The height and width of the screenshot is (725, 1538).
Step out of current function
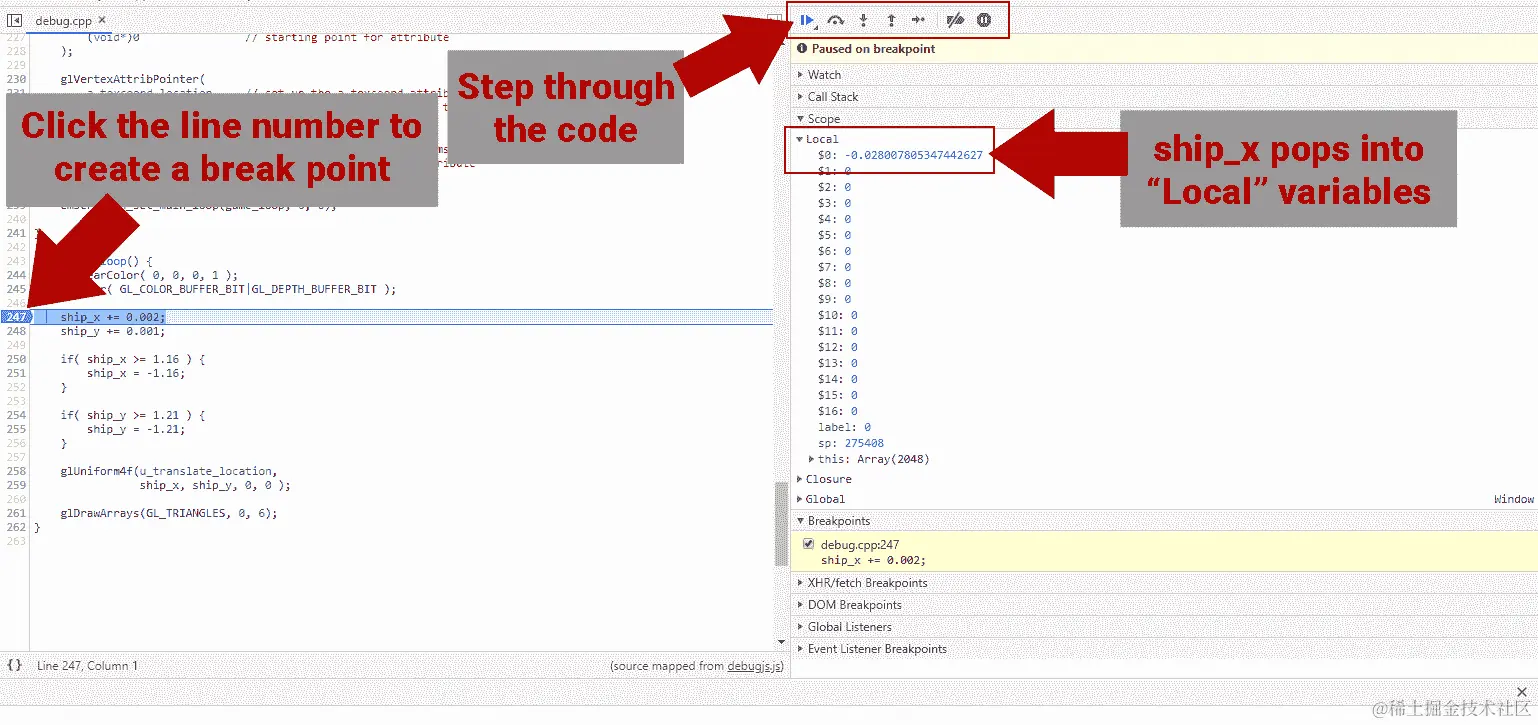pos(891,20)
